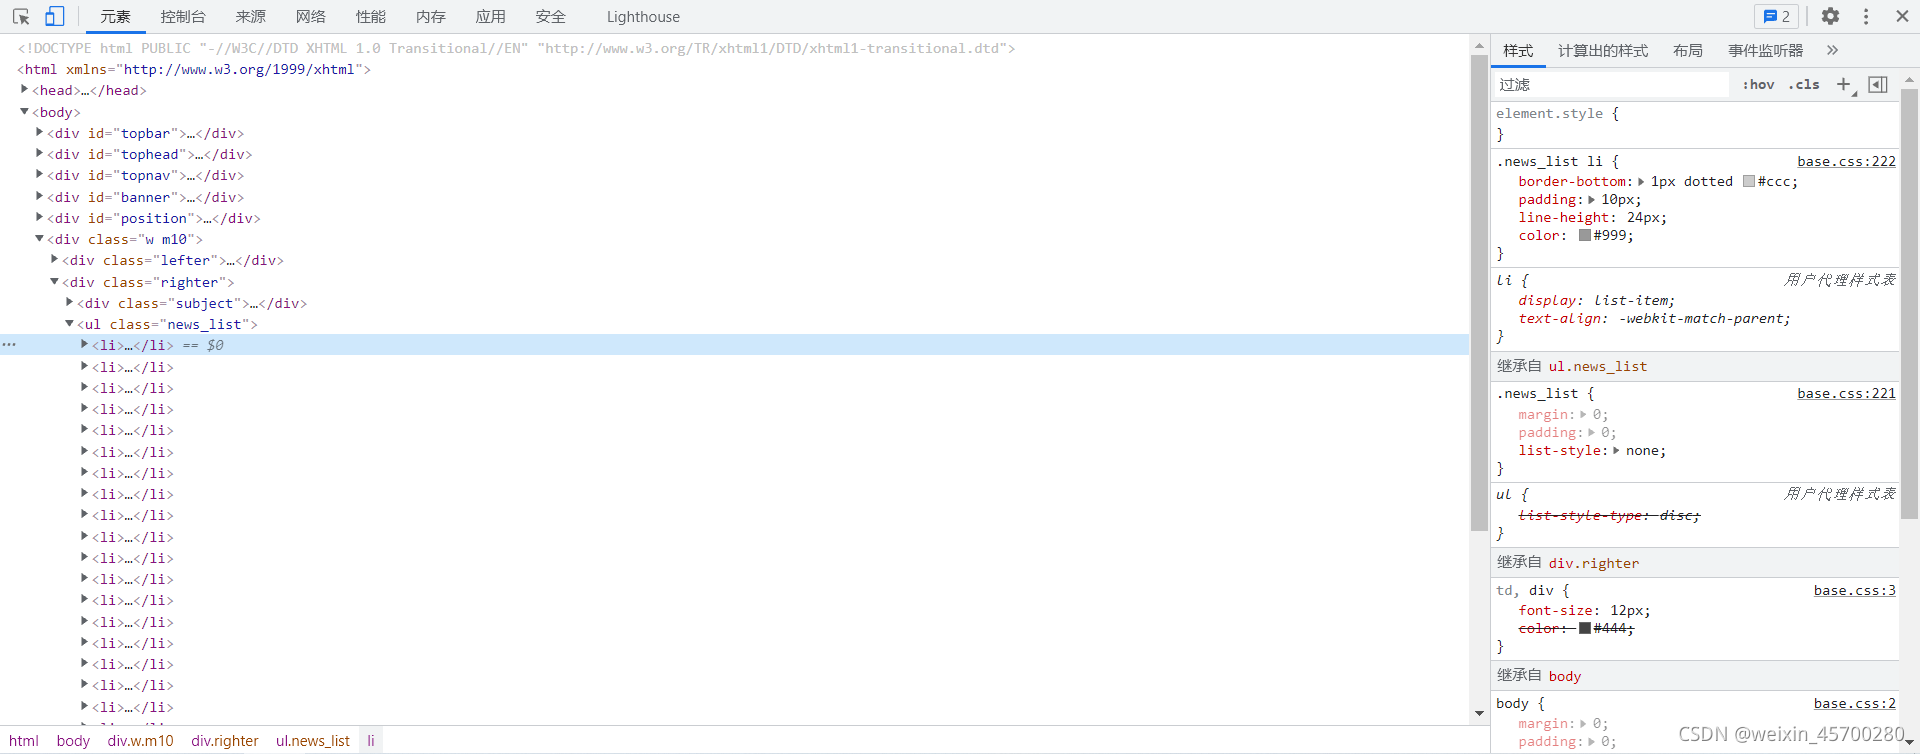
Task: Select li in the breadcrumb bar
Action: point(371,741)
